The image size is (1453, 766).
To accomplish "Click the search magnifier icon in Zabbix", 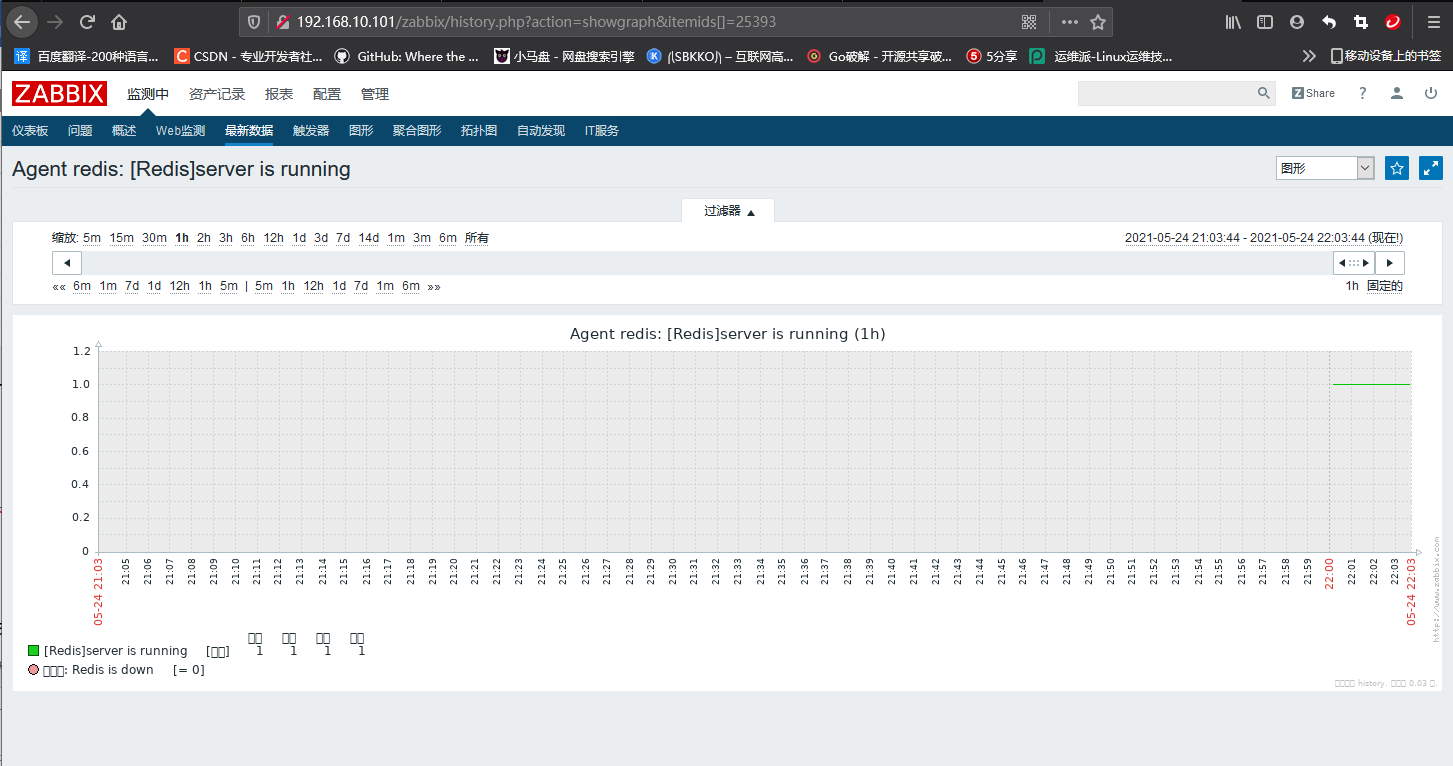I will point(1264,93).
